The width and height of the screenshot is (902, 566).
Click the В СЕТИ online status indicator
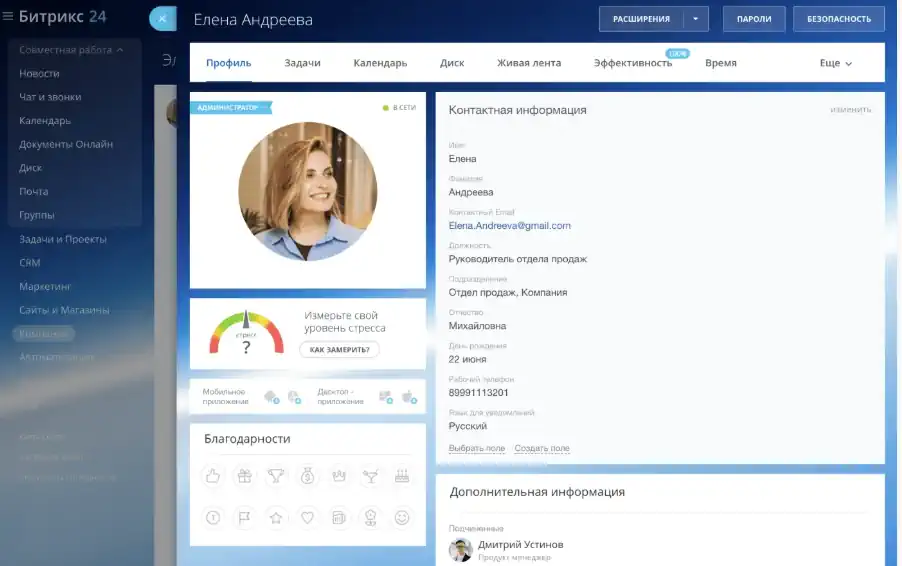click(x=399, y=108)
